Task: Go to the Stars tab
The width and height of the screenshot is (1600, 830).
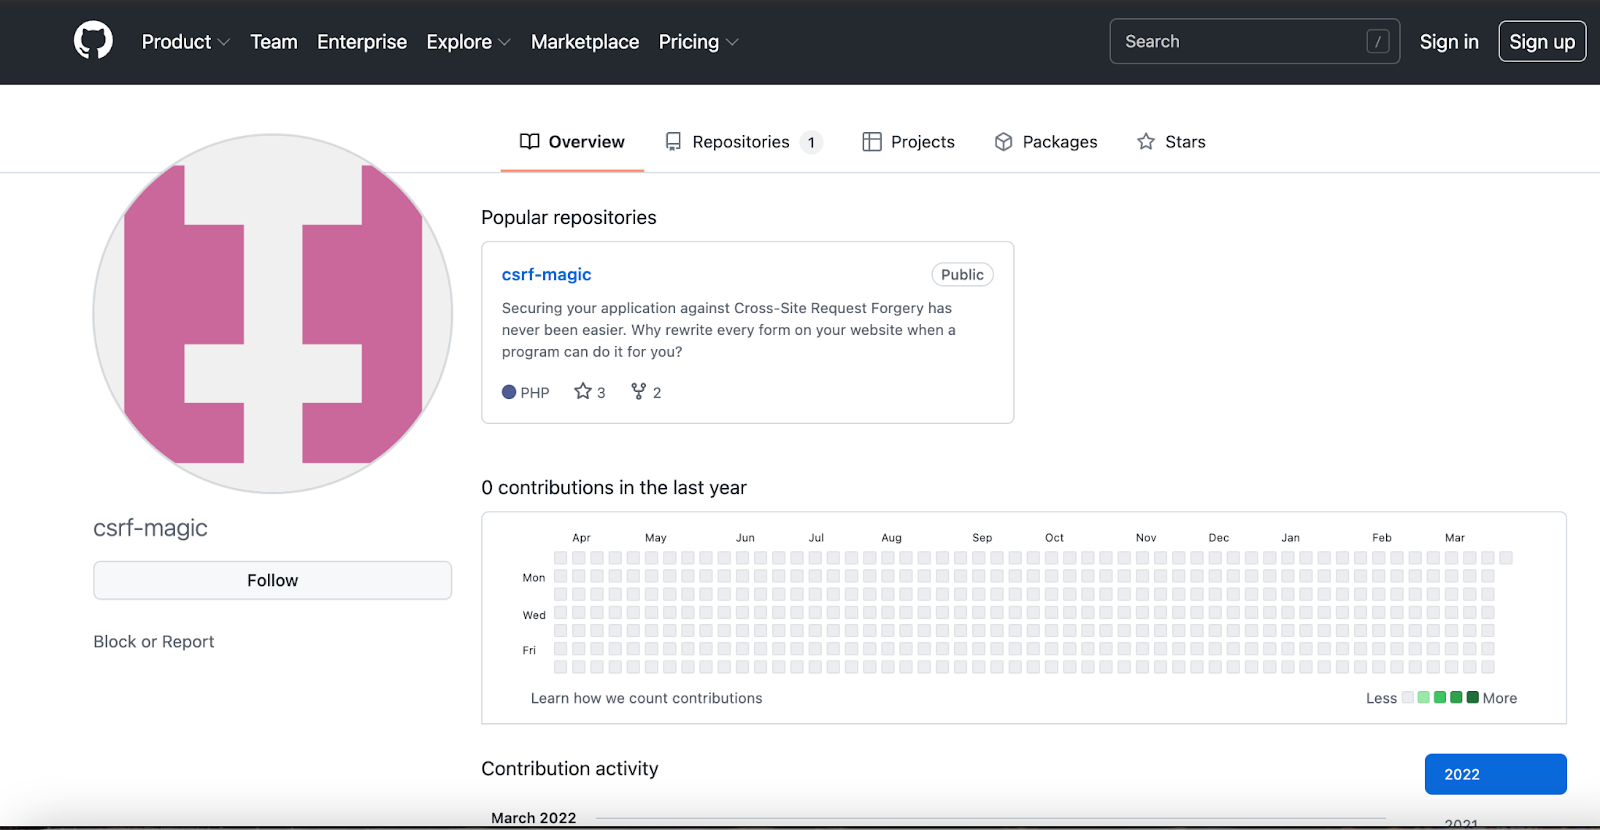Action: click(1171, 142)
